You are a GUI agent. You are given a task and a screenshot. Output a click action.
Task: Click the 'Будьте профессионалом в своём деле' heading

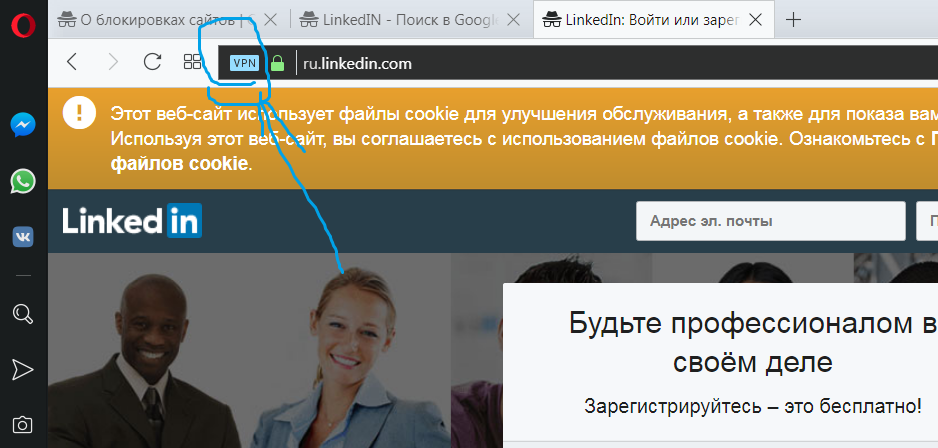[x=753, y=343]
